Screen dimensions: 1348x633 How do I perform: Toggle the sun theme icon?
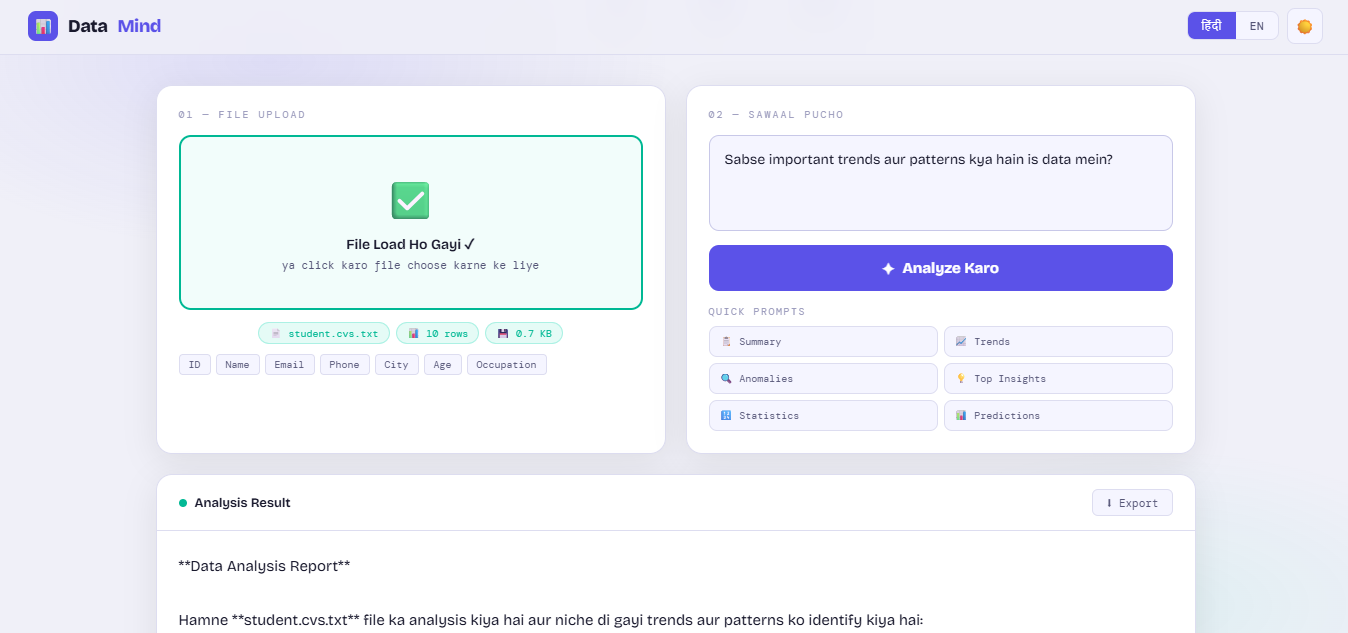pyautogui.click(x=1304, y=26)
